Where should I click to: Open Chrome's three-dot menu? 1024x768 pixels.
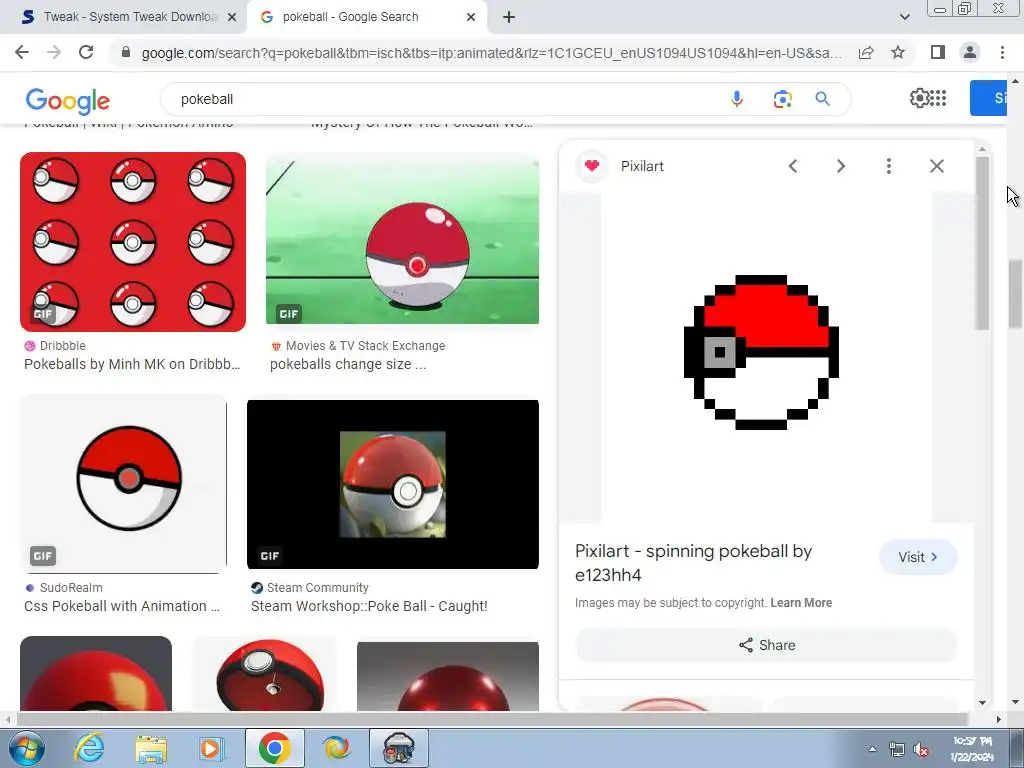pyautogui.click(x=1002, y=52)
